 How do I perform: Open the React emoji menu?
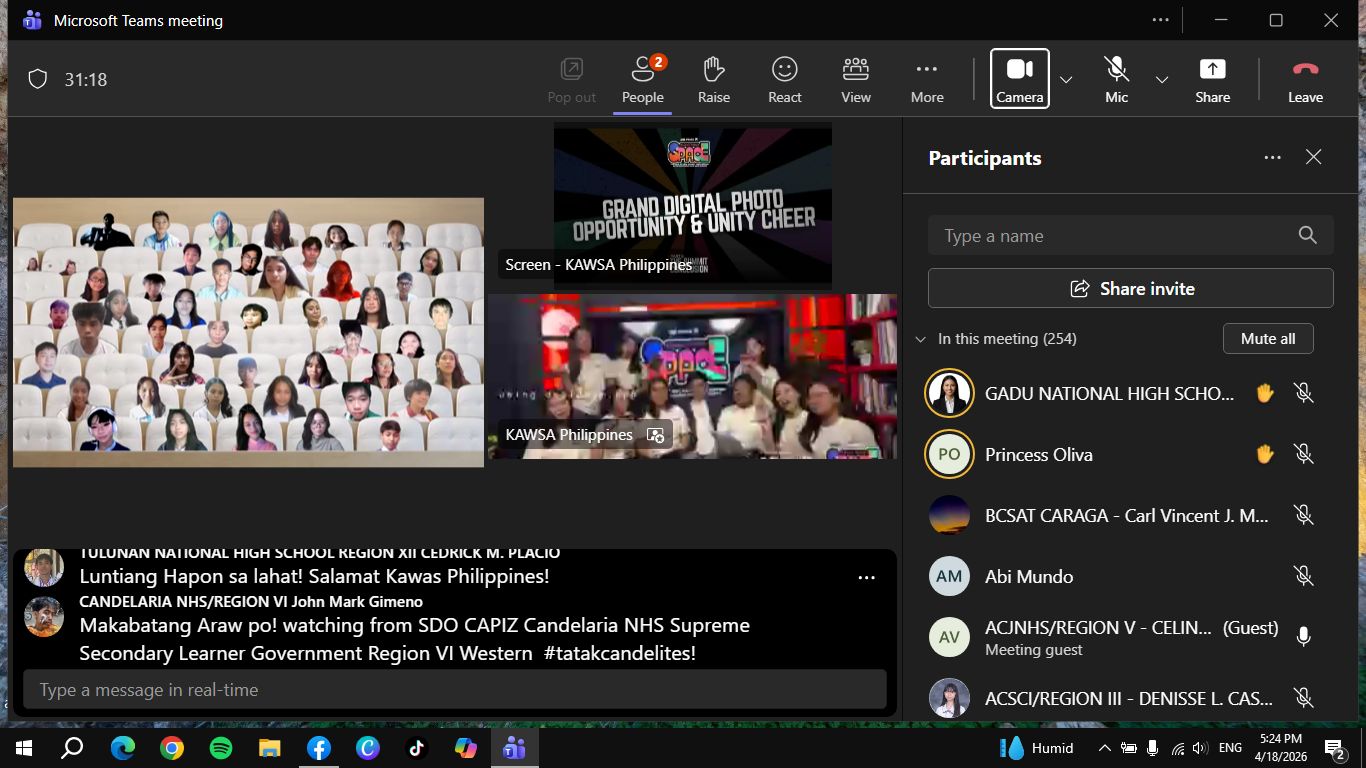point(784,79)
